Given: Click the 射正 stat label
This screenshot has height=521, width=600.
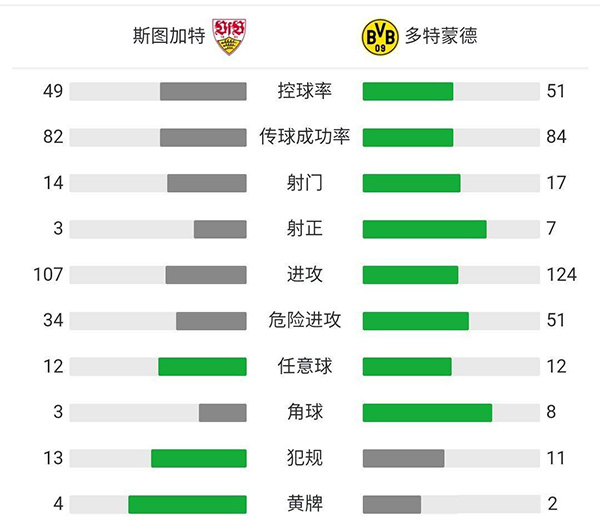Looking at the screenshot, I should pos(304,229).
